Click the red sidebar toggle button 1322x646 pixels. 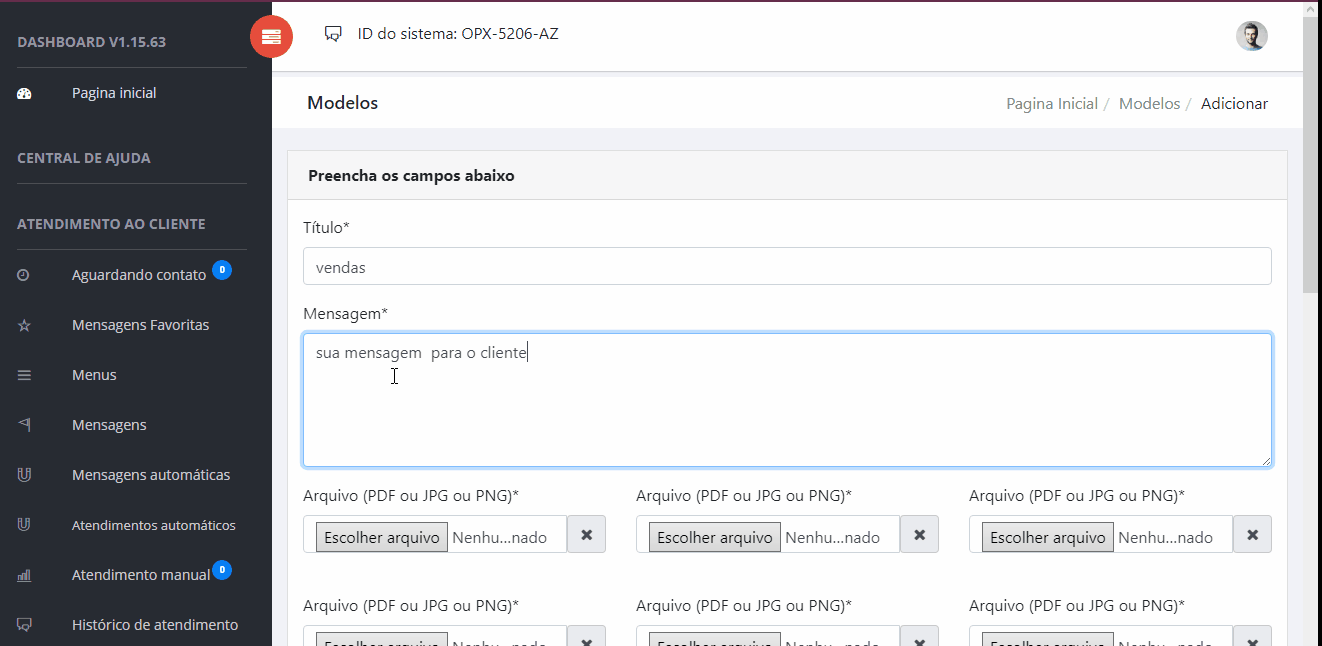(271, 37)
